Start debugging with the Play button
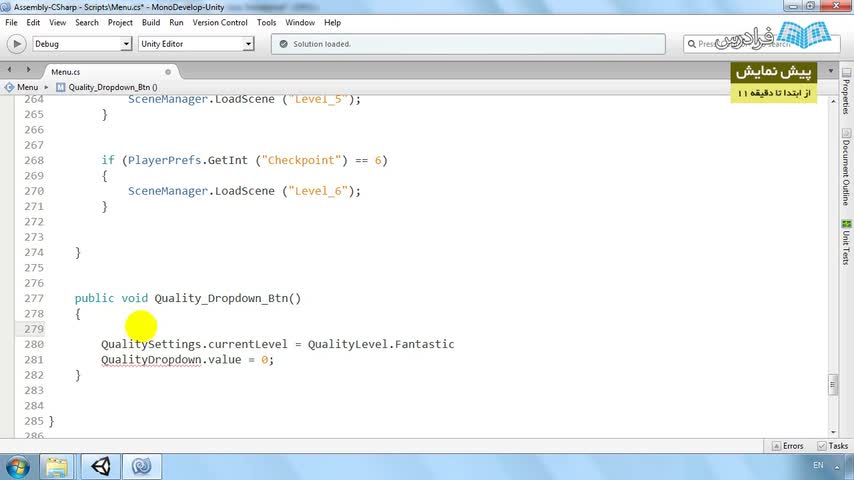Image resolution: width=854 pixels, height=480 pixels. pos(16,44)
